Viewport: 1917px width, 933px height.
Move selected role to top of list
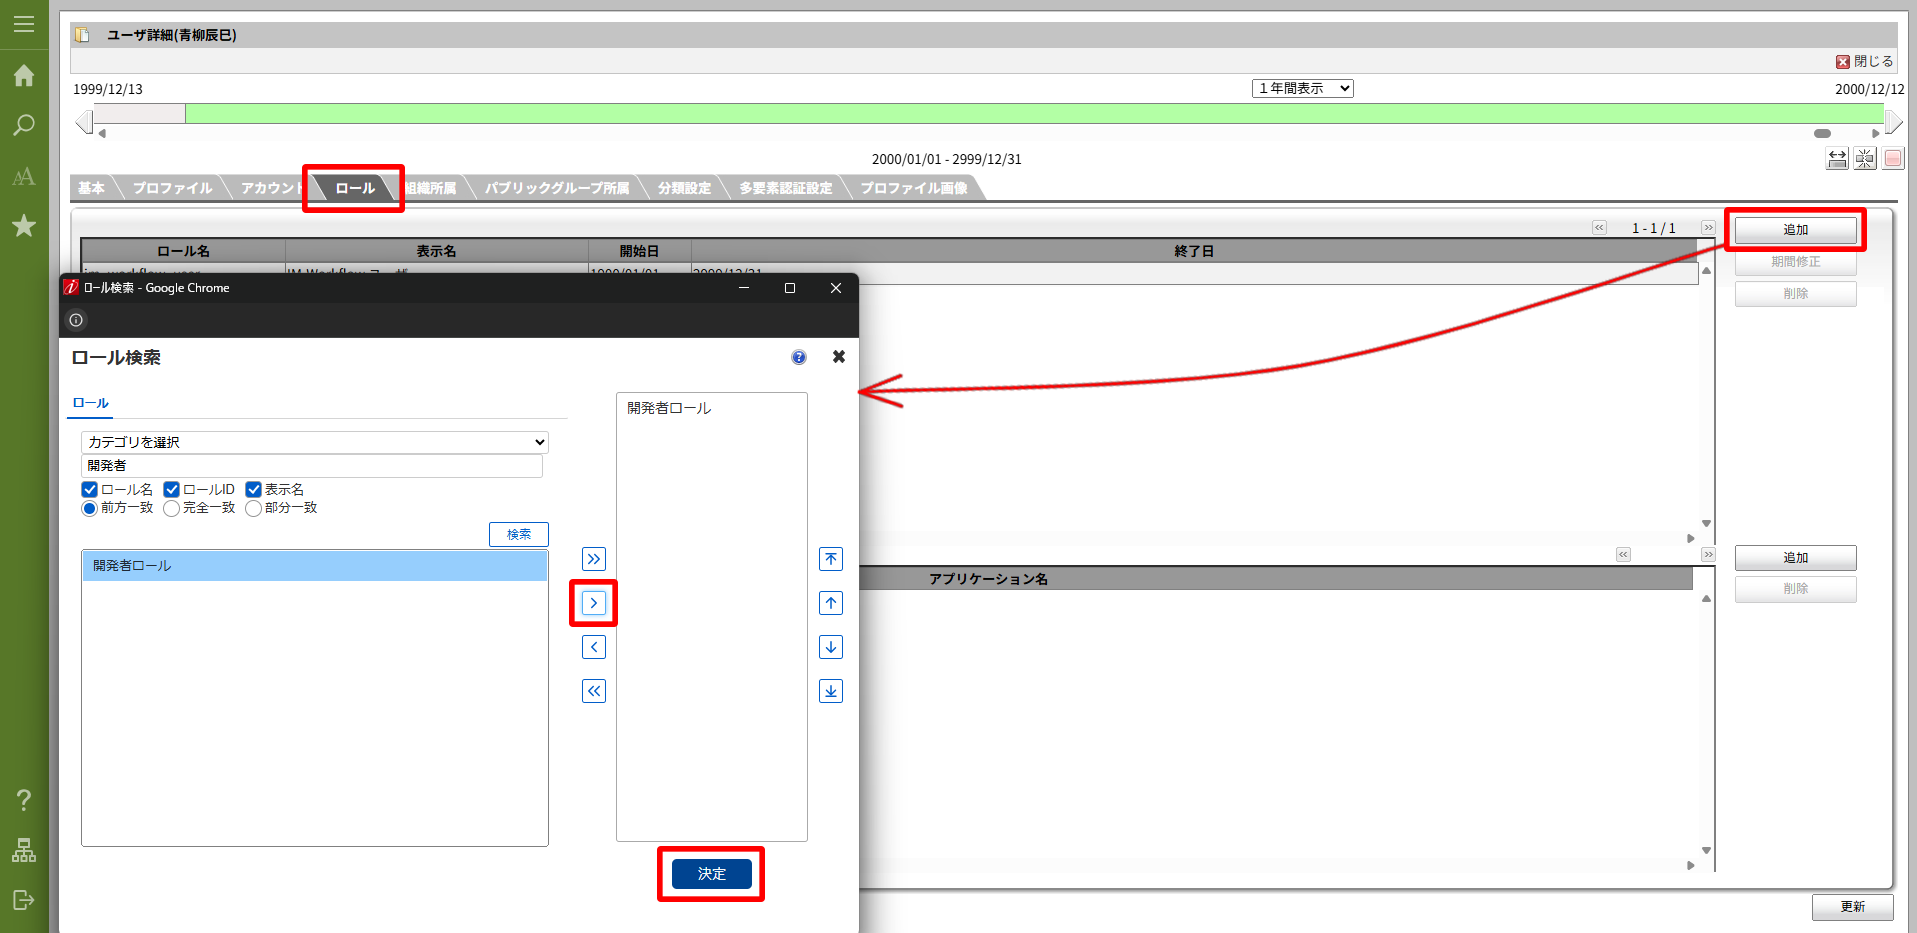pyautogui.click(x=831, y=559)
